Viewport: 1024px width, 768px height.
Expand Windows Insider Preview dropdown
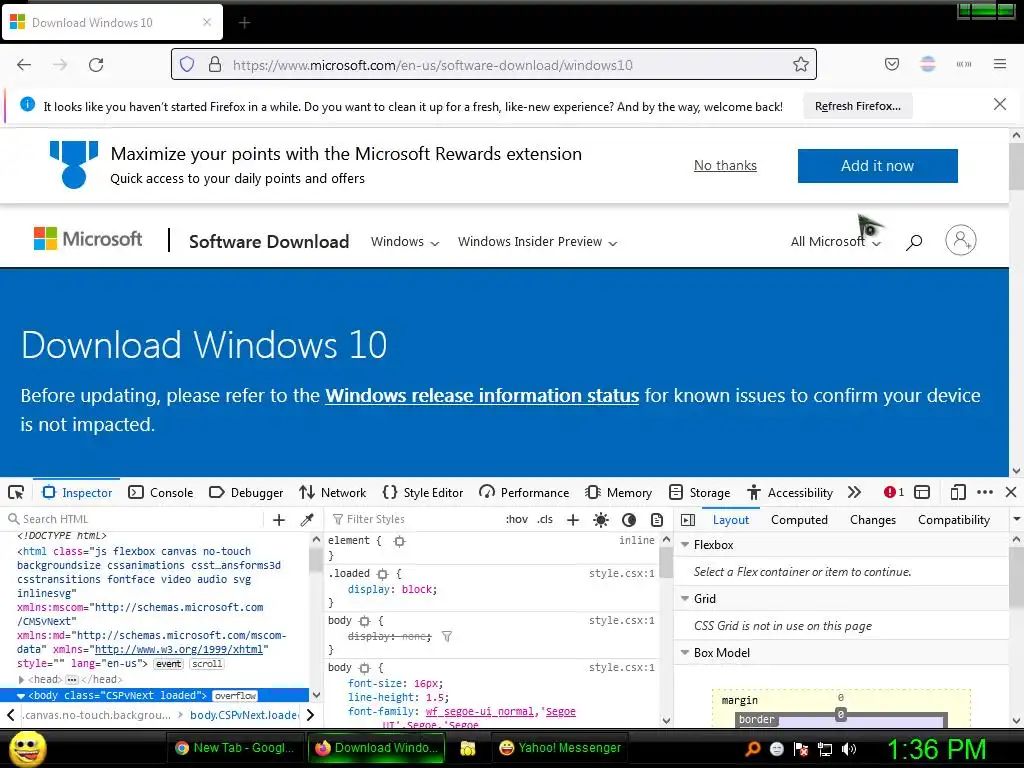coord(537,242)
